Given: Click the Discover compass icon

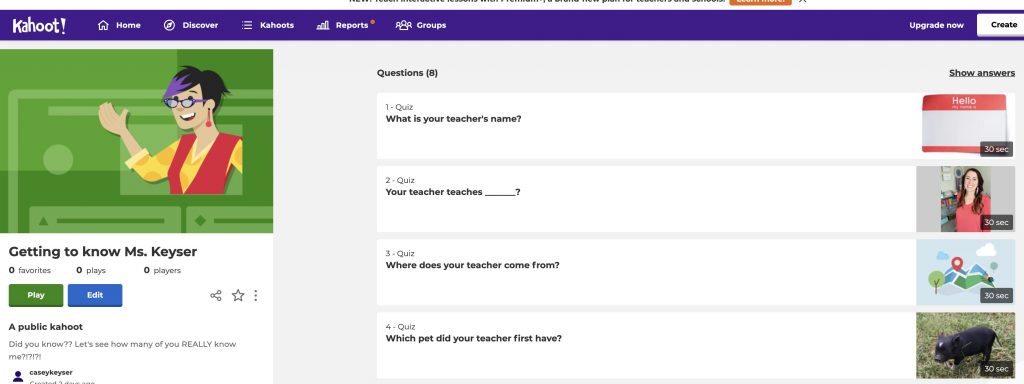Looking at the screenshot, I should (x=169, y=25).
